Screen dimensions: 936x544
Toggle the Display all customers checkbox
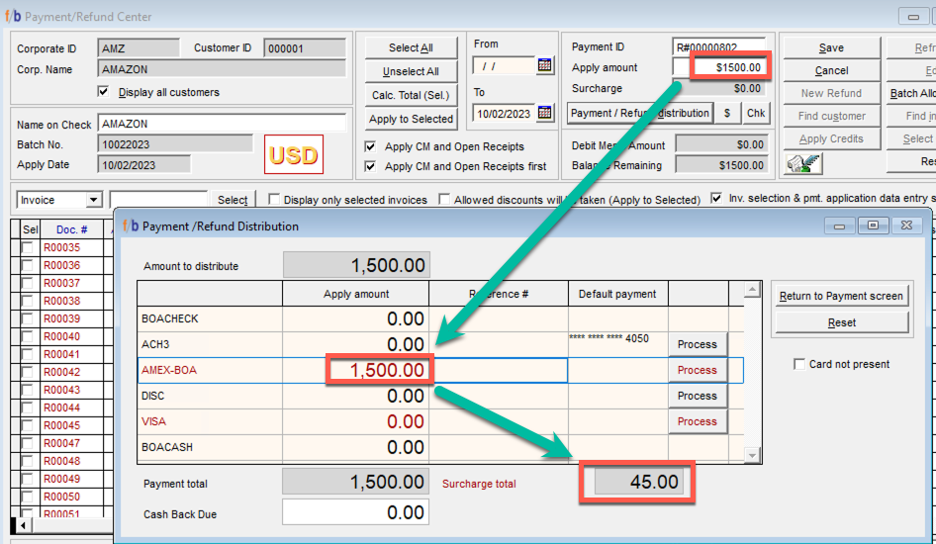[x=103, y=92]
